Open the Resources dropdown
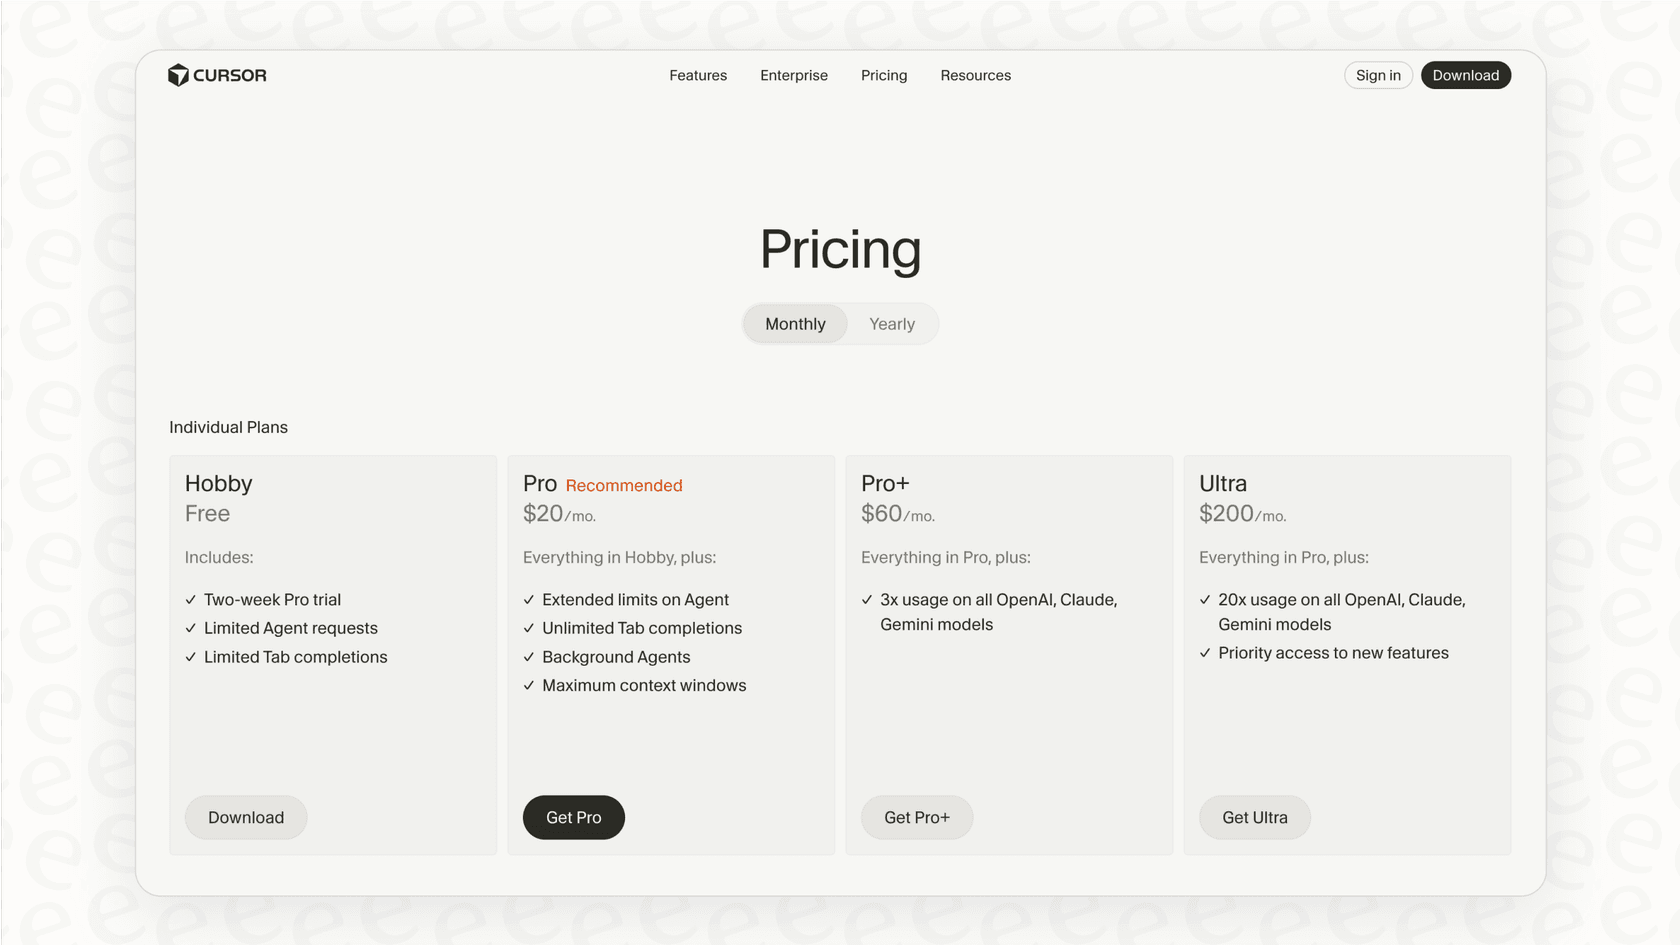Image resolution: width=1680 pixels, height=945 pixels. pos(975,75)
